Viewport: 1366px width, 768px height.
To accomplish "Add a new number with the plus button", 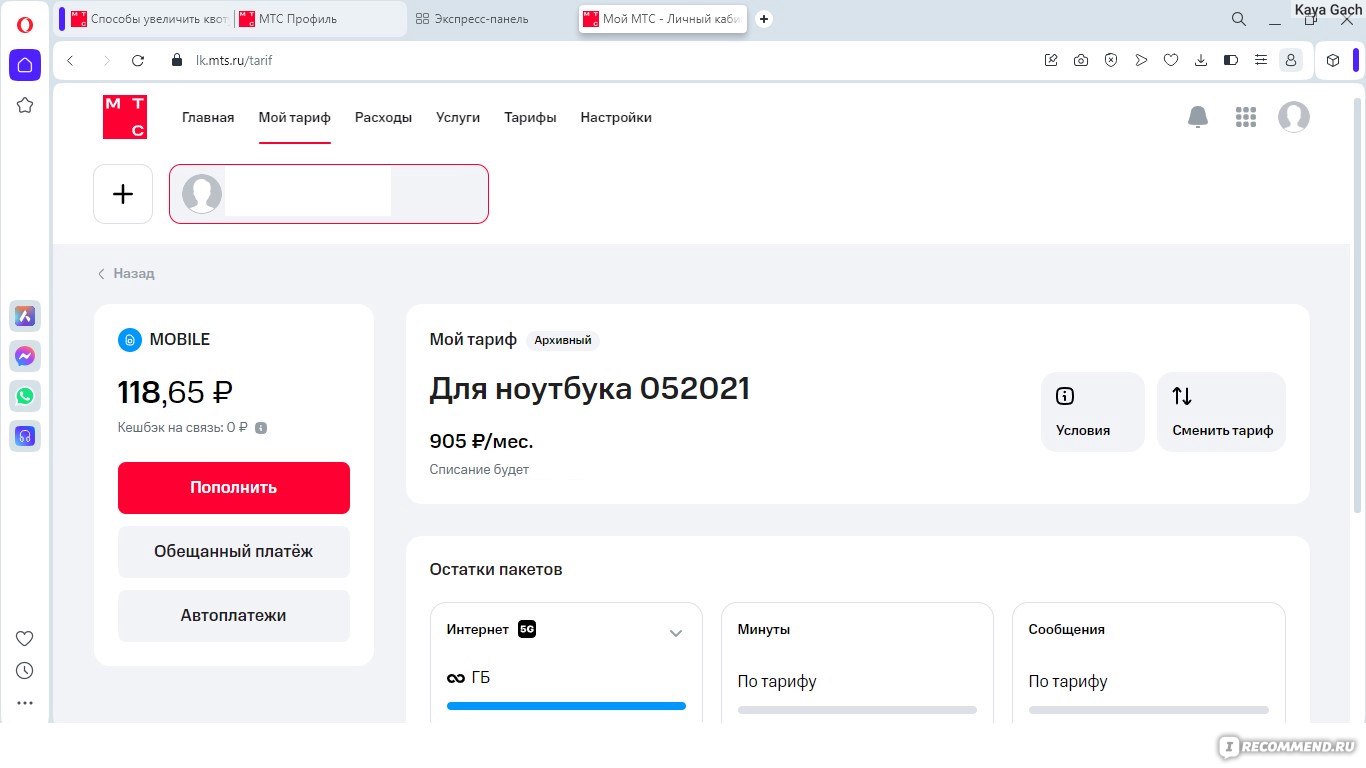I will click(123, 194).
